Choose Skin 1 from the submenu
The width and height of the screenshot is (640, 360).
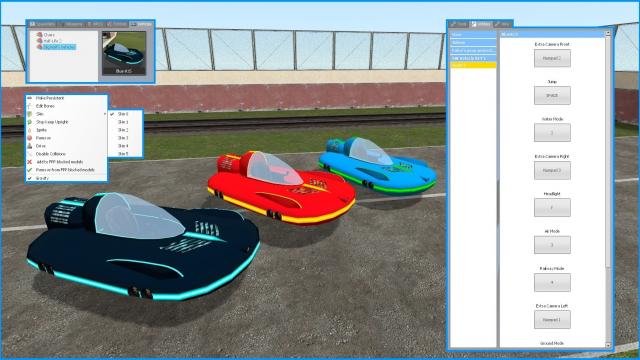coord(126,122)
